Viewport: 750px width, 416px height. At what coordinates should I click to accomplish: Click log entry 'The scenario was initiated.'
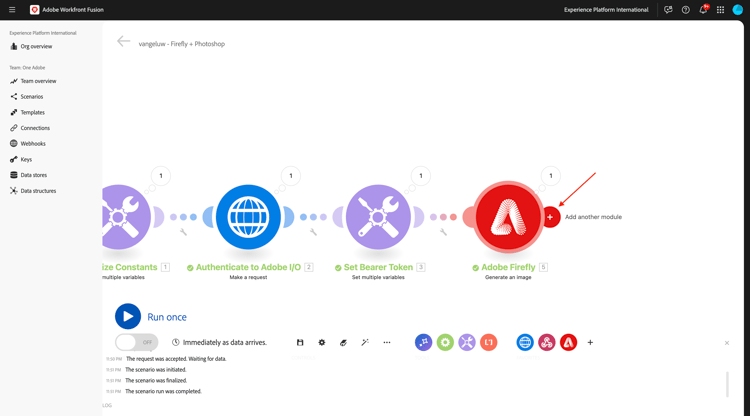point(155,370)
